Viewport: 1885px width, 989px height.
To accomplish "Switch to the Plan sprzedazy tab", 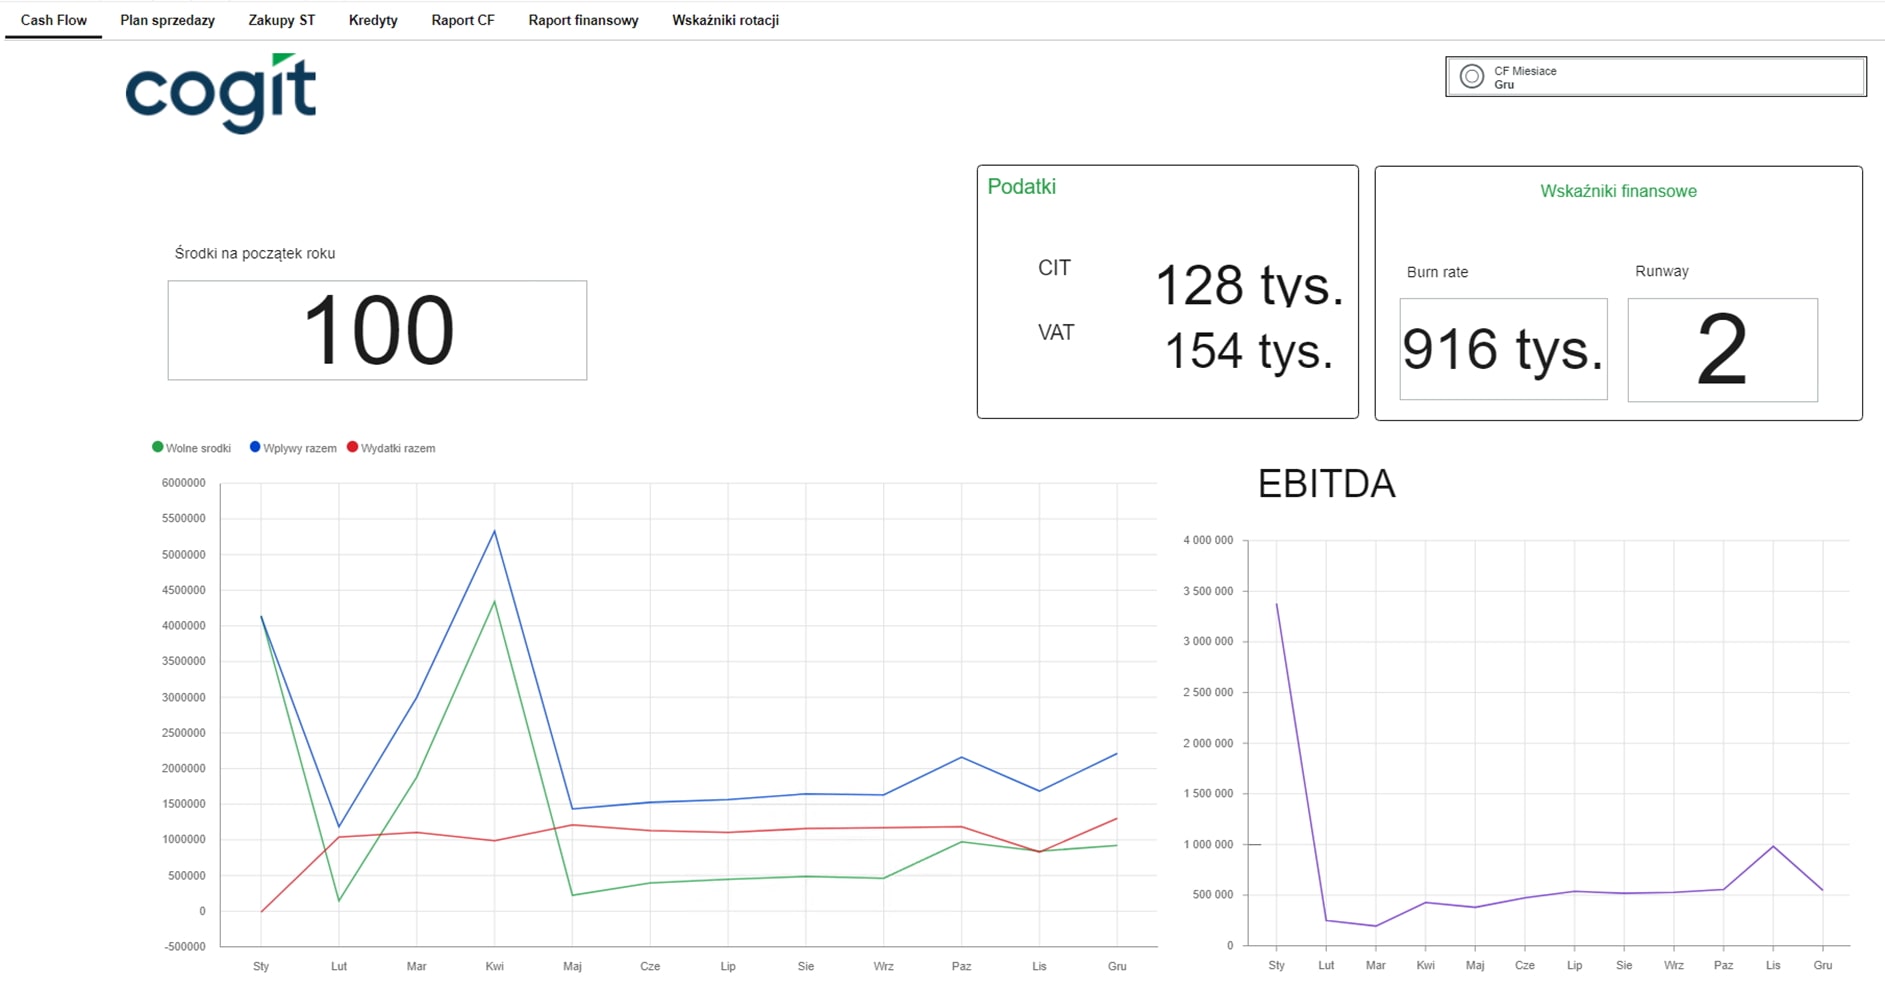I will tap(167, 20).
